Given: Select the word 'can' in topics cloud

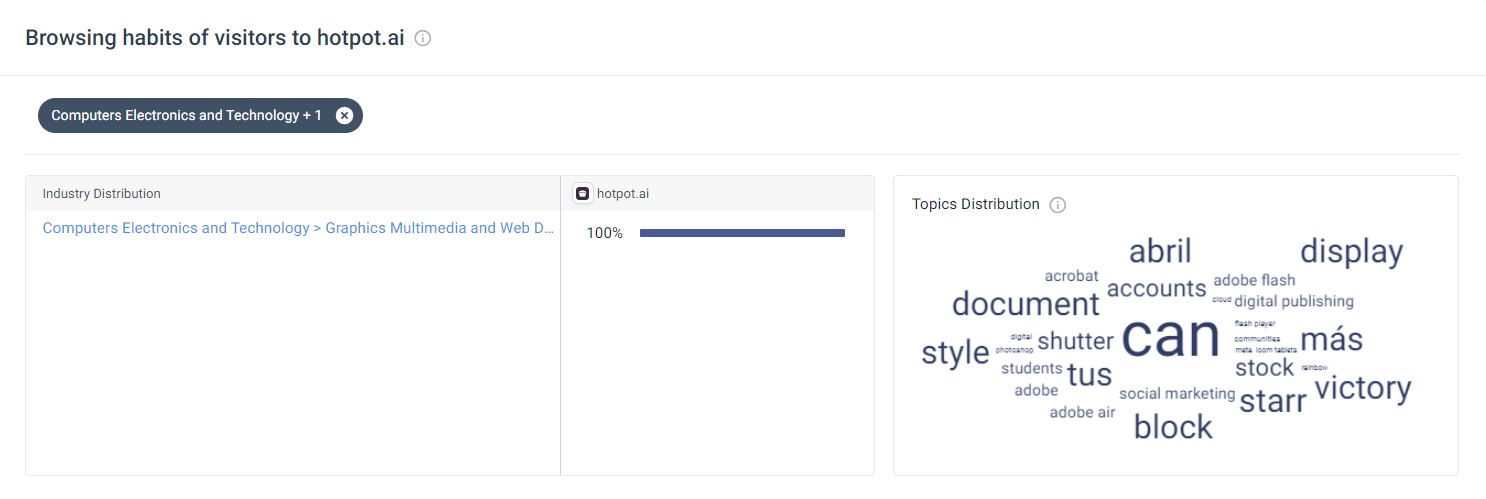Looking at the screenshot, I should point(1171,337).
